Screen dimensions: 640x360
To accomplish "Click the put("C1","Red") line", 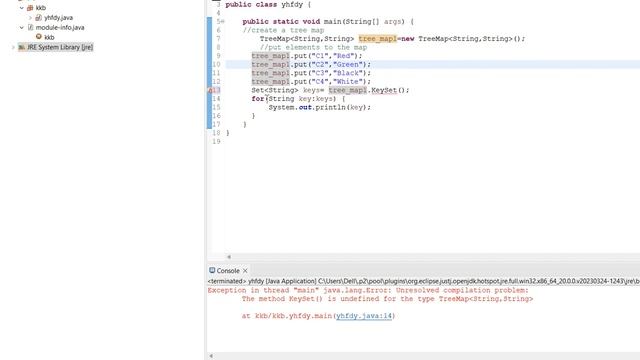I will [307, 56].
